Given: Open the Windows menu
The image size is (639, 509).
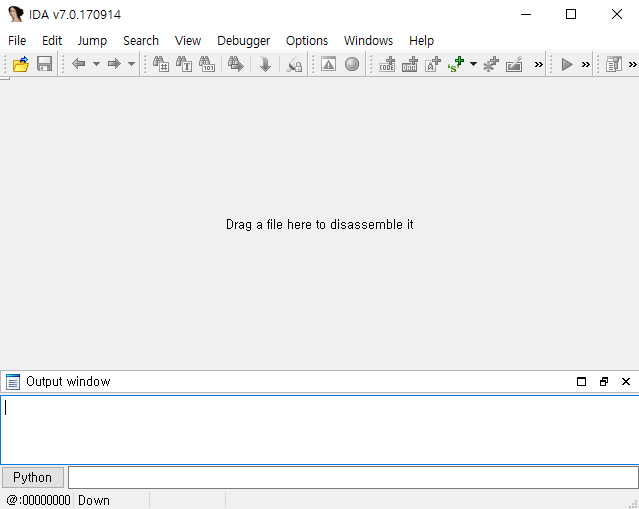Looking at the screenshot, I should [x=368, y=41].
